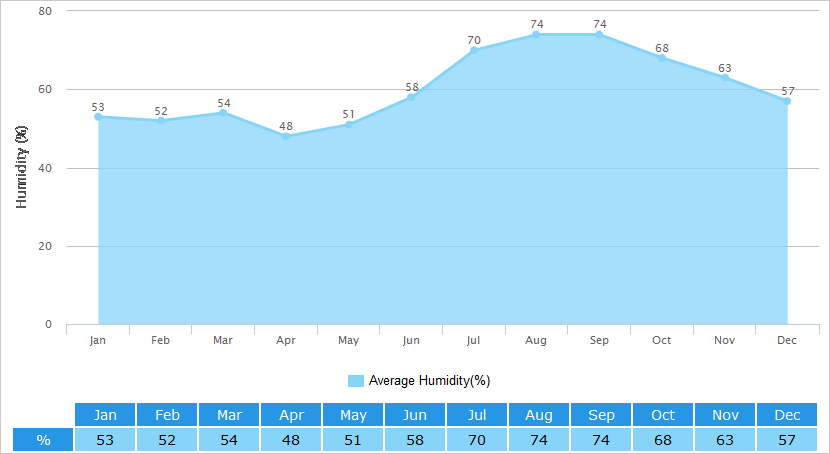The image size is (830, 454).
Task: Click the Humidity (%) y-axis title
Action: pyautogui.click(x=21, y=167)
